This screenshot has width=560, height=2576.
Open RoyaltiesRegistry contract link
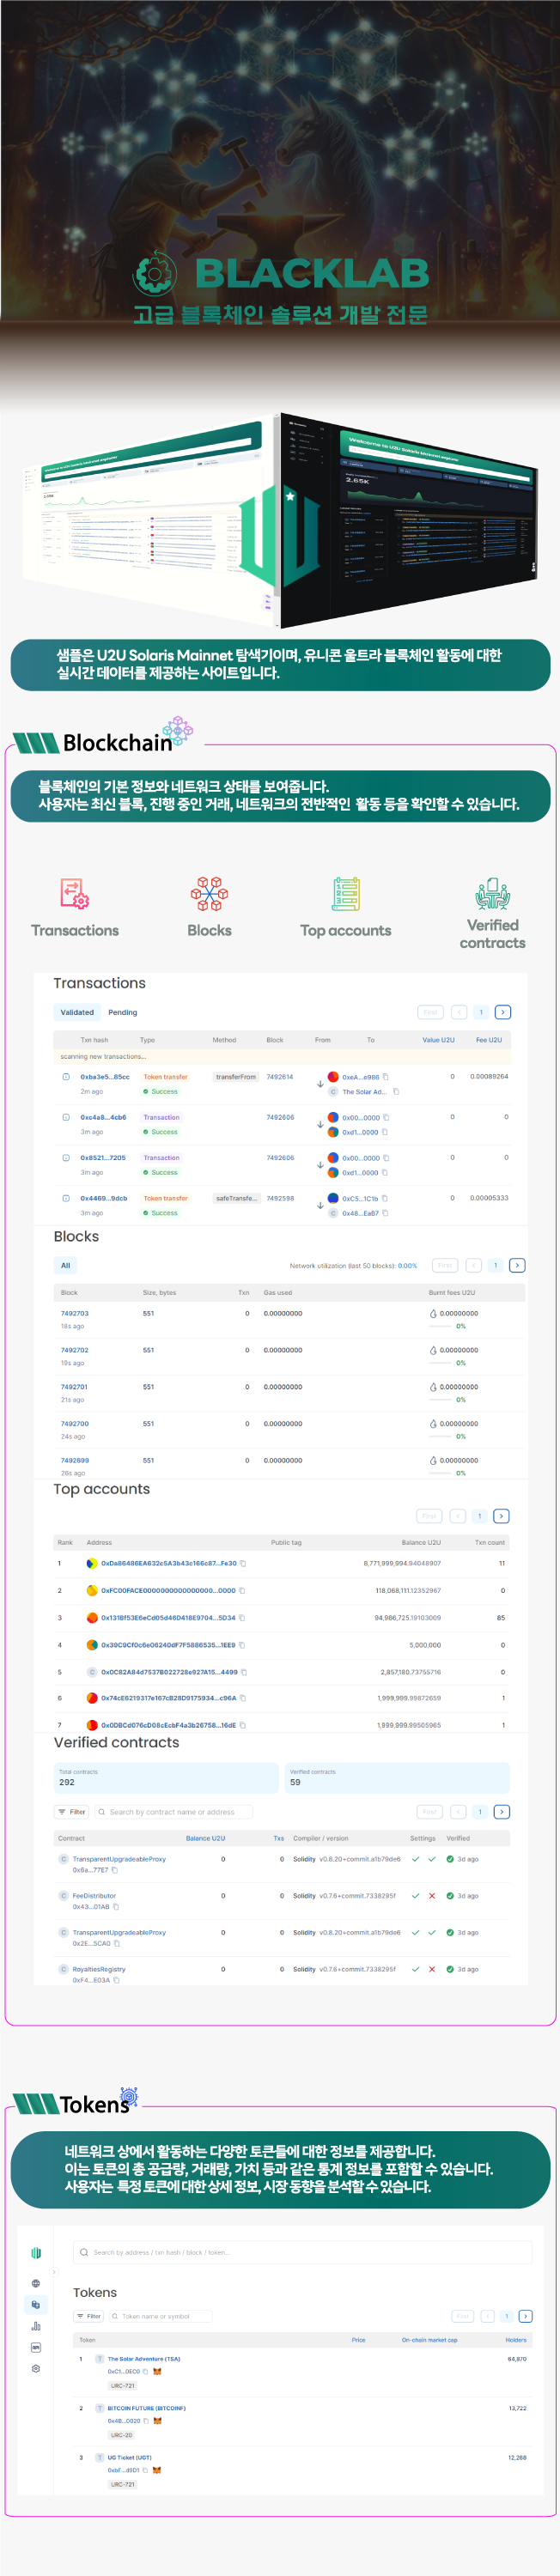[x=99, y=1969]
